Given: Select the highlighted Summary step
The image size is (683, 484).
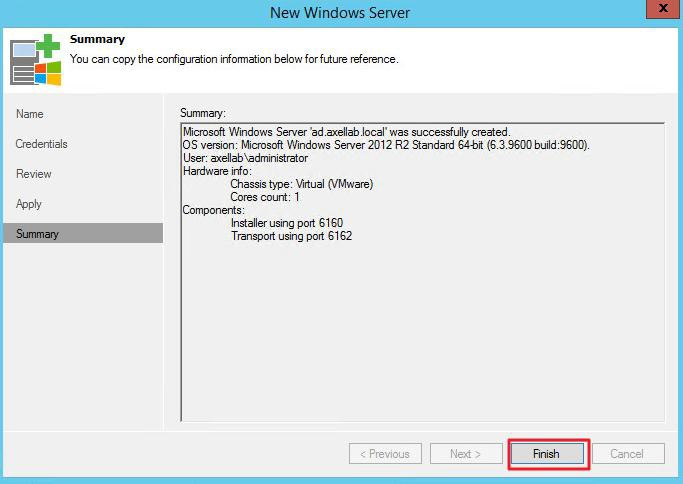Looking at the screenshot, I should [38, 234].
